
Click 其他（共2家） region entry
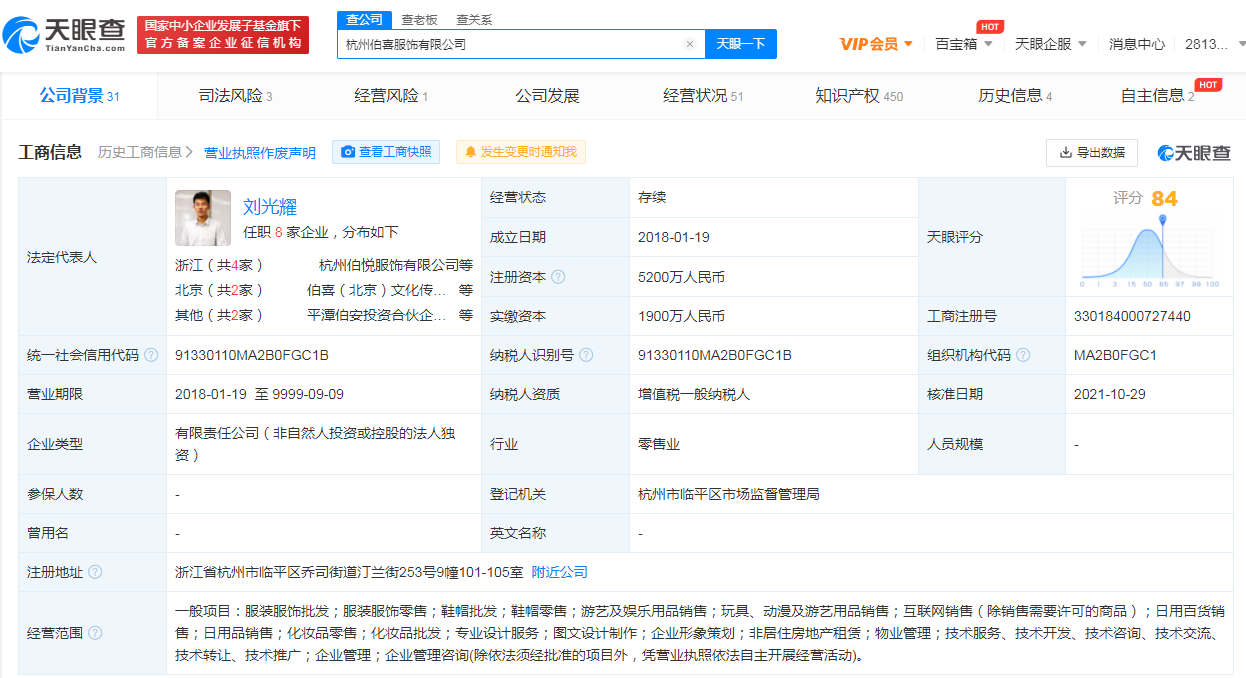(219, 315)
